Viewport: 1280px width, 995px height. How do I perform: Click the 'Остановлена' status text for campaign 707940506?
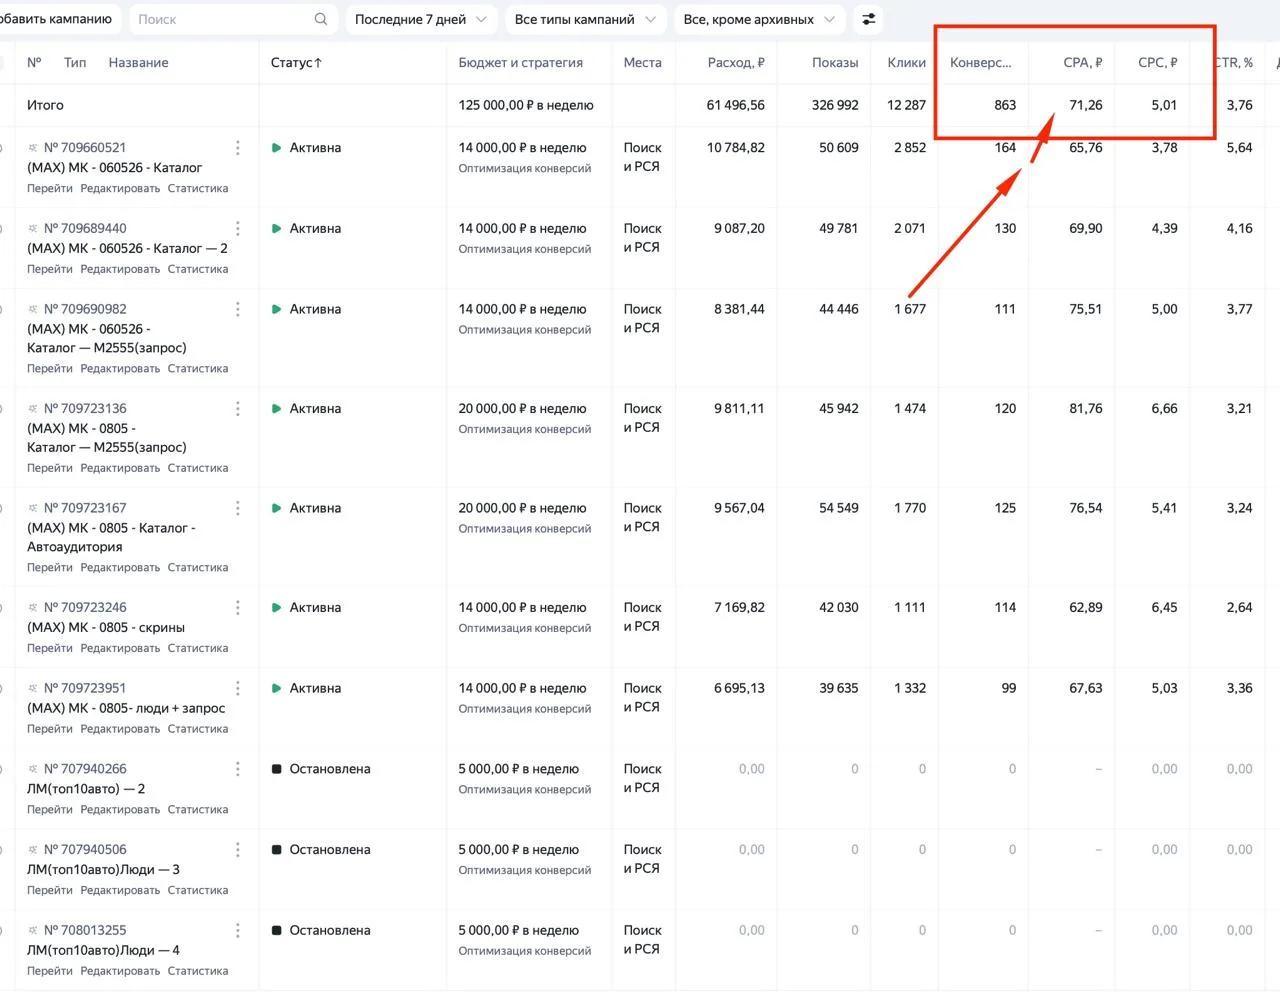pyautogui.click(x=330, y=850)
